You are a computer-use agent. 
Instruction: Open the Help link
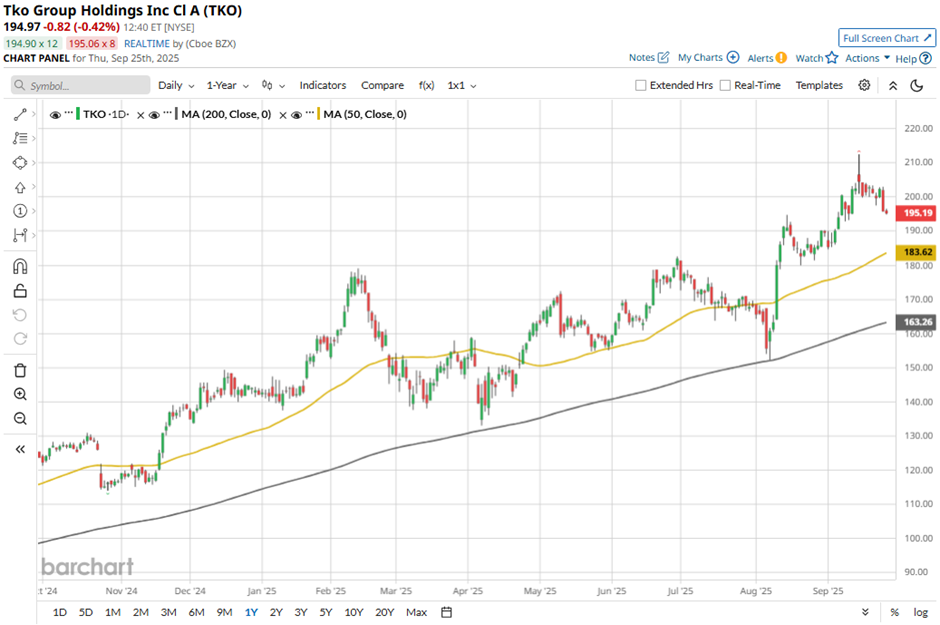[913, 59]
